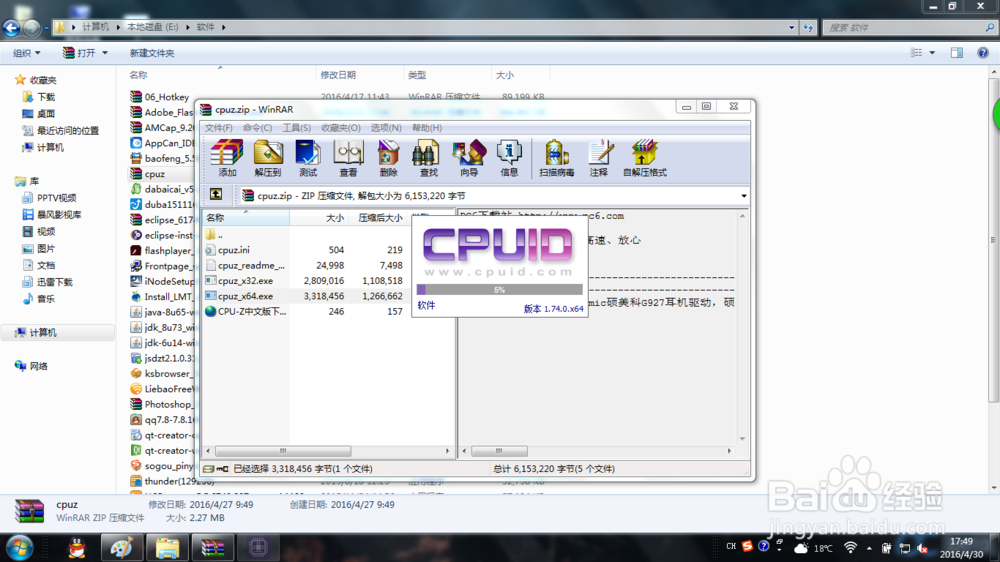Open the 文件(F) menu in WinRAR
Screen dimensions: 1000x562
[219, 128]
